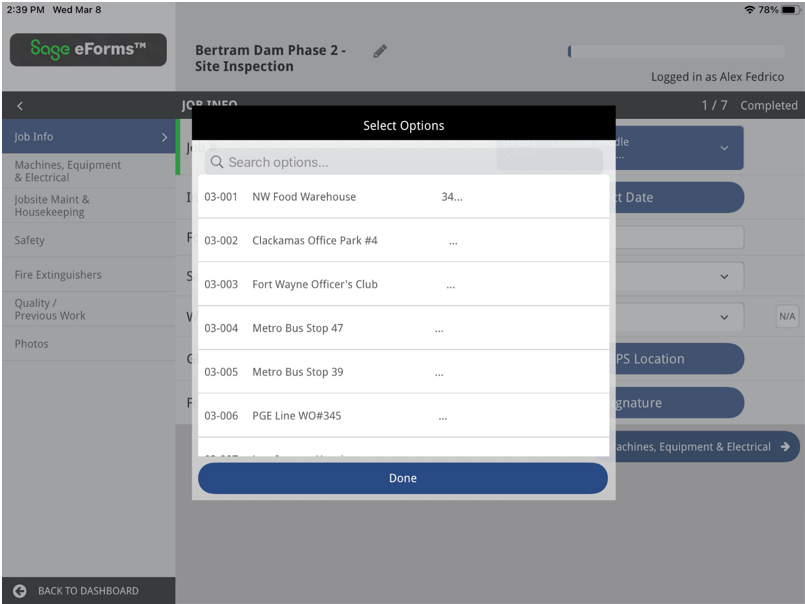This screenshot has width=805, height=604.
Task: Select option 03-002 Clackamas Office Park #4
Action: click(x=404, y=240)
